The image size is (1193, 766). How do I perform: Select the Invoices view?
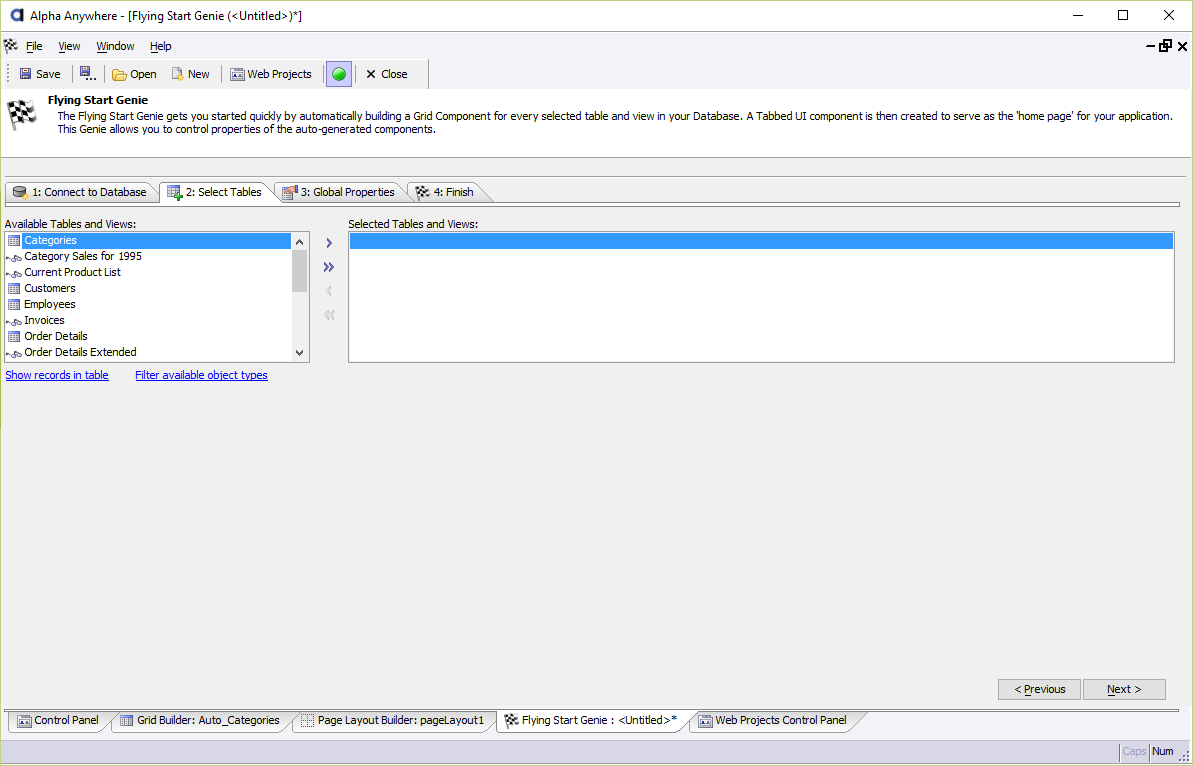[148, 320]
